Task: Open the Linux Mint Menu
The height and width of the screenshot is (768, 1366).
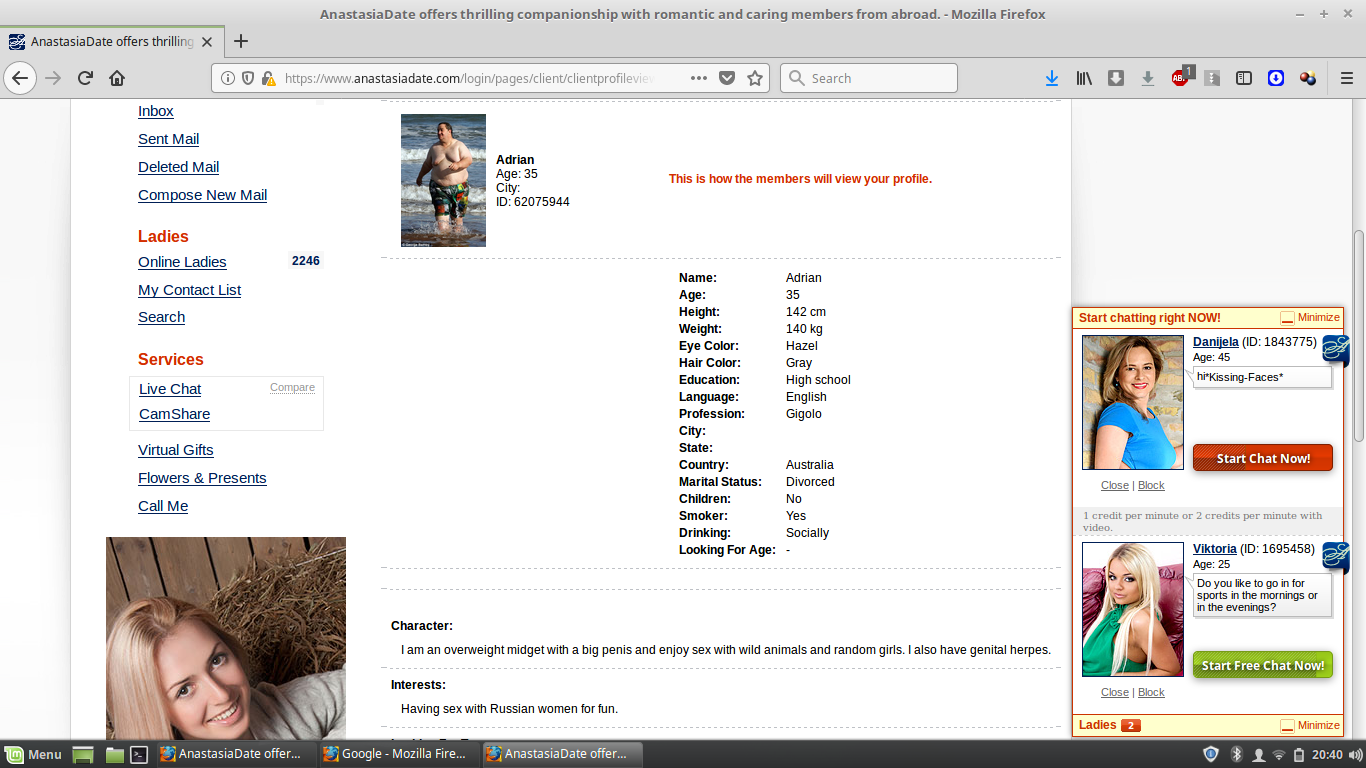Action: coord(33,754)
